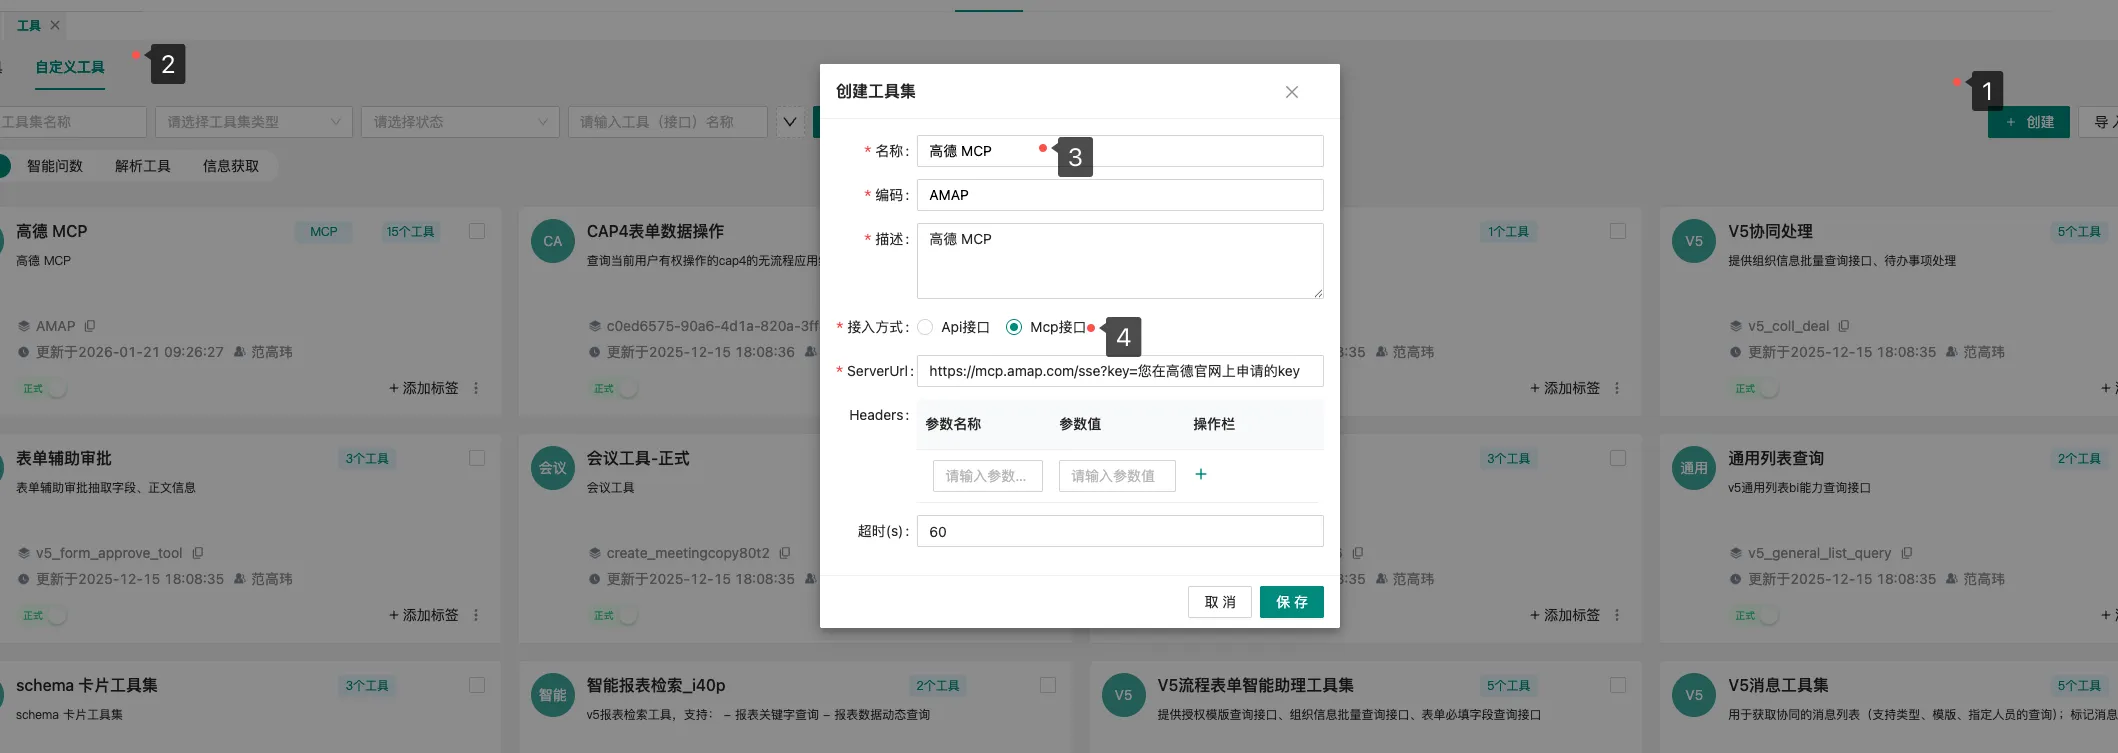Tick the checkbox on V5流程表单智能助理工具集 card
This screenshot has height=753, width=2118.
[1618, 685]
